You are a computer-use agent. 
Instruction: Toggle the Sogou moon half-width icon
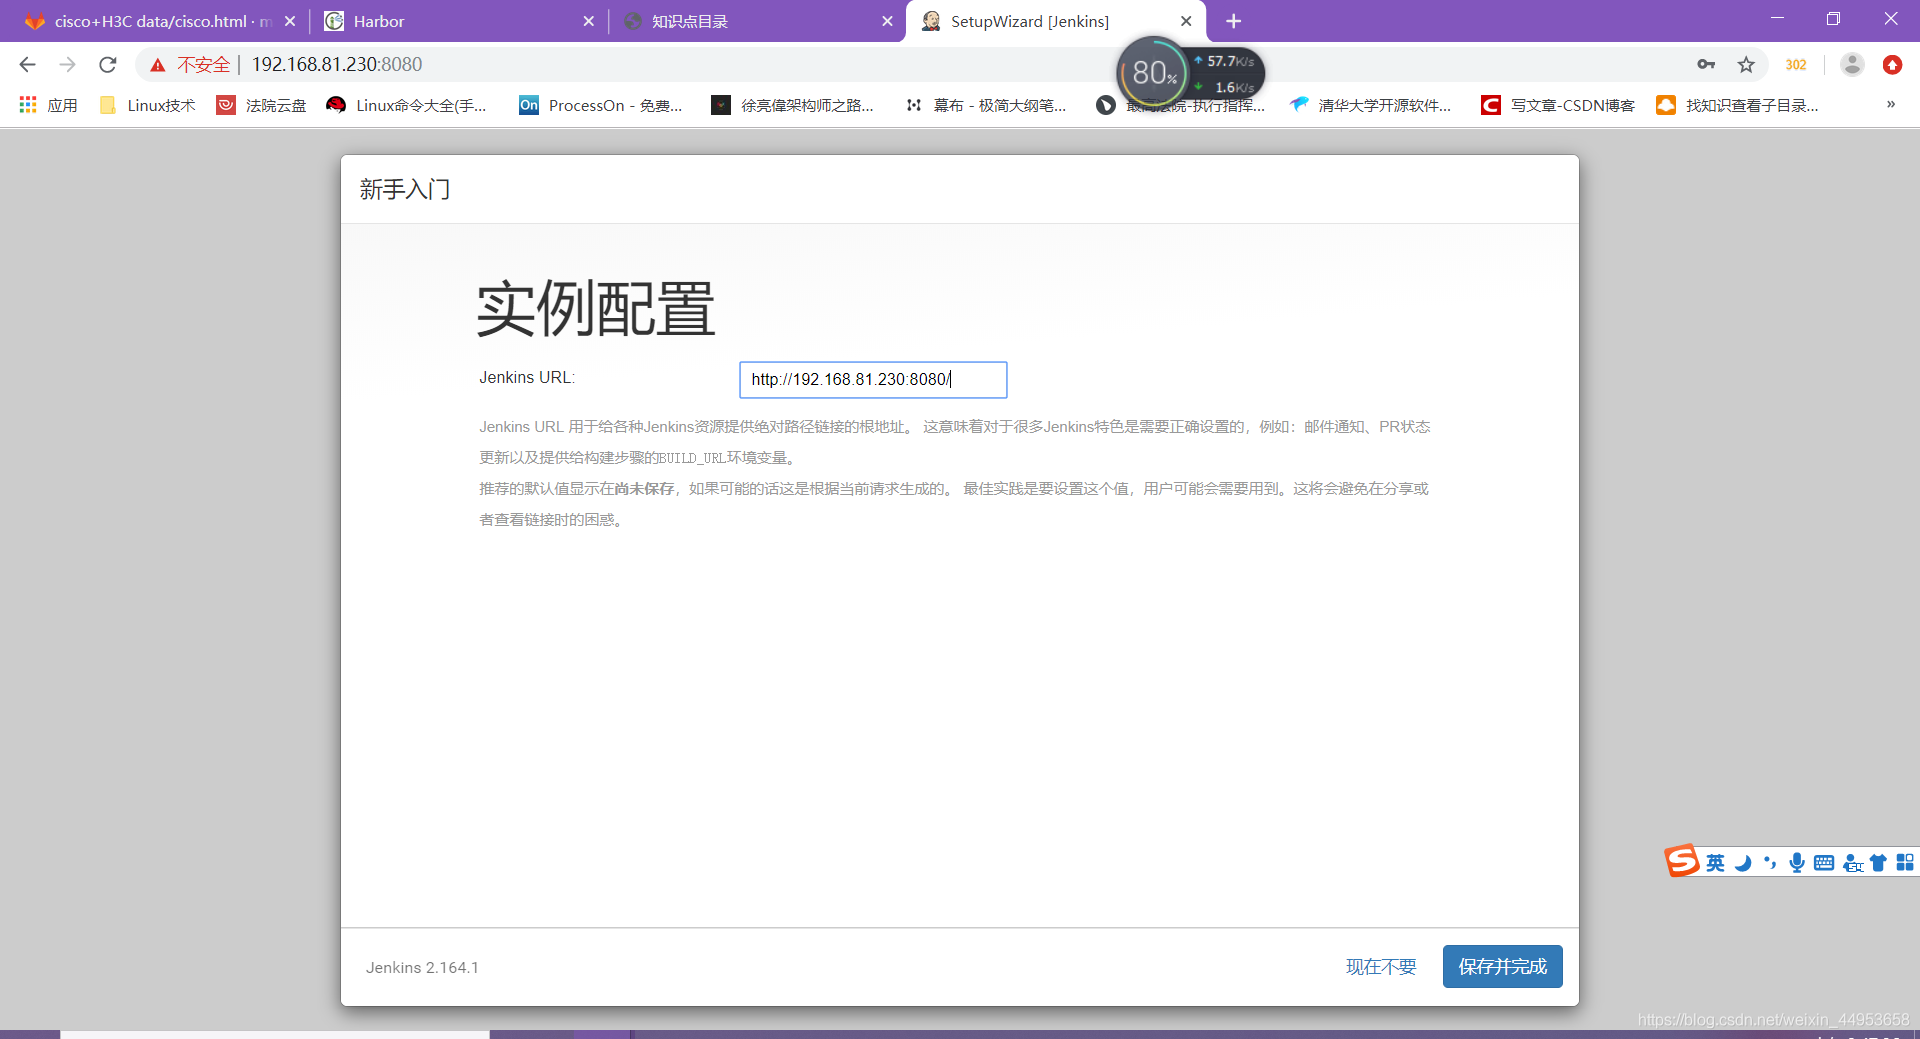1743,863
